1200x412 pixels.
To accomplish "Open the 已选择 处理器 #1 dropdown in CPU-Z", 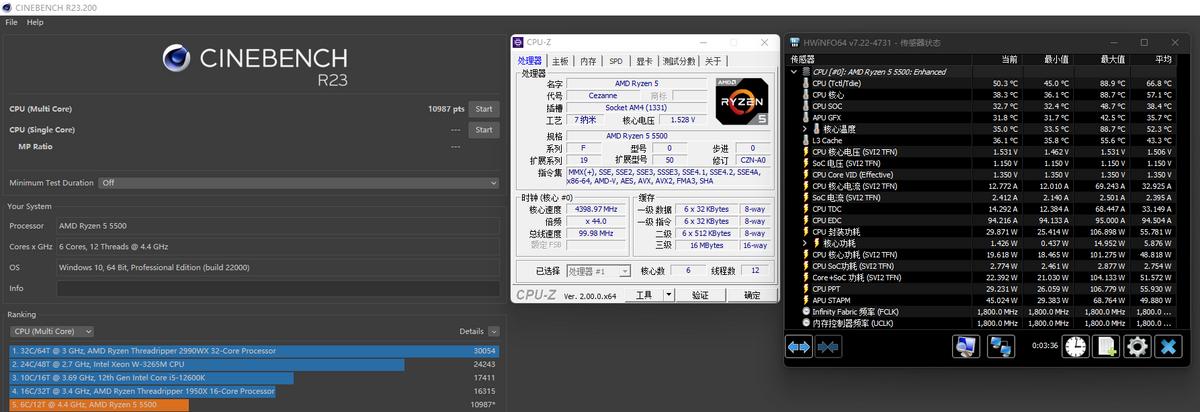I will coord(598,271).
